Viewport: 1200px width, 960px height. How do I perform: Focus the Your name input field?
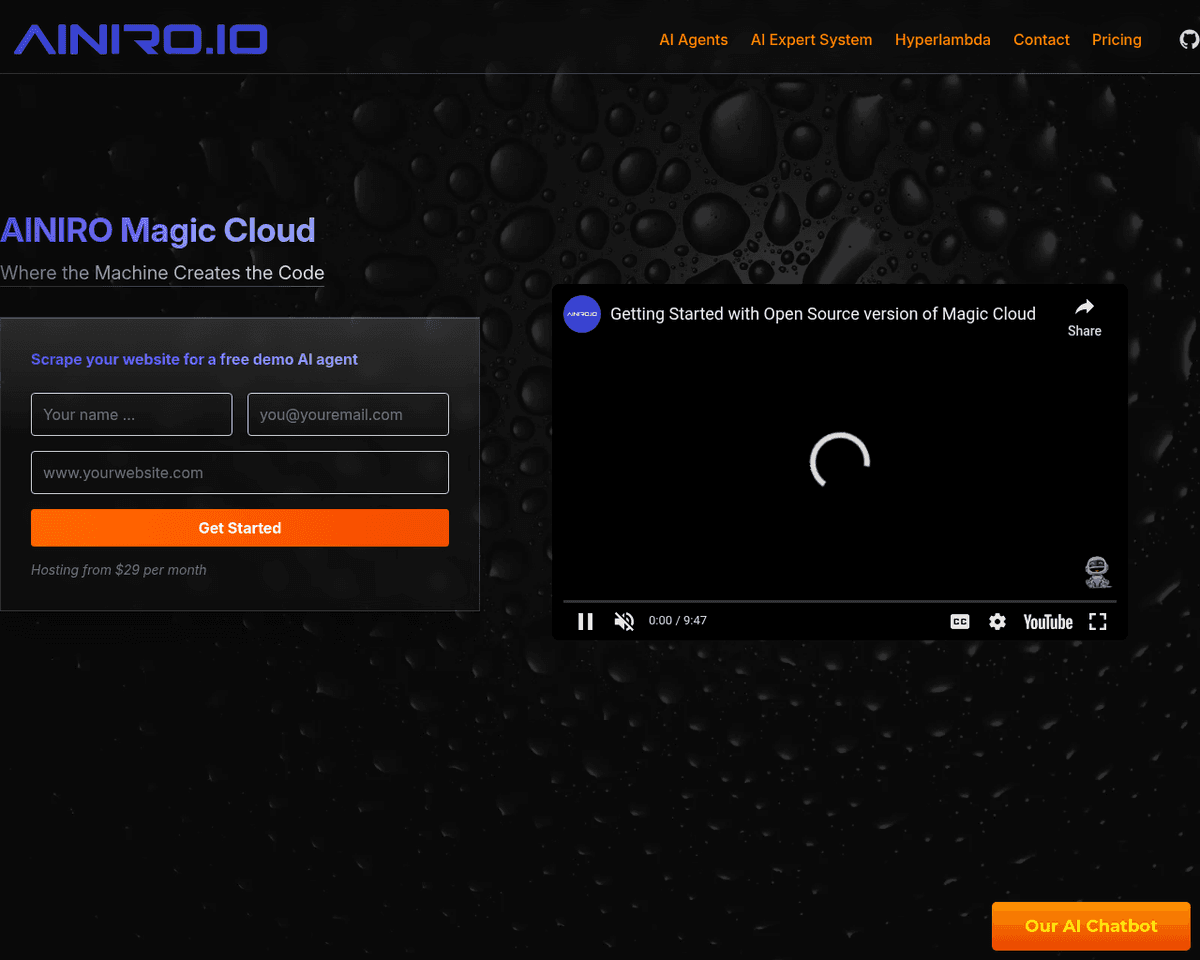click(131, 414)
